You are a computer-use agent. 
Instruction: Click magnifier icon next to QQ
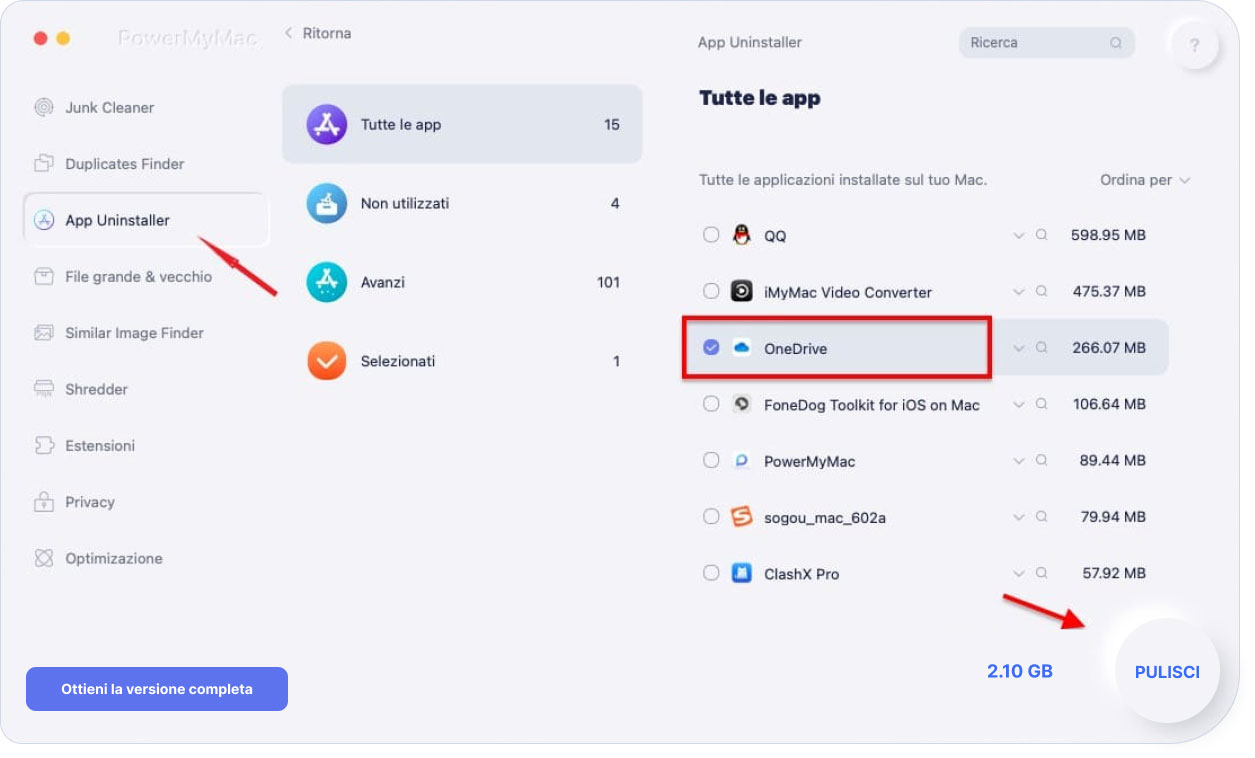coord(1041,235)
